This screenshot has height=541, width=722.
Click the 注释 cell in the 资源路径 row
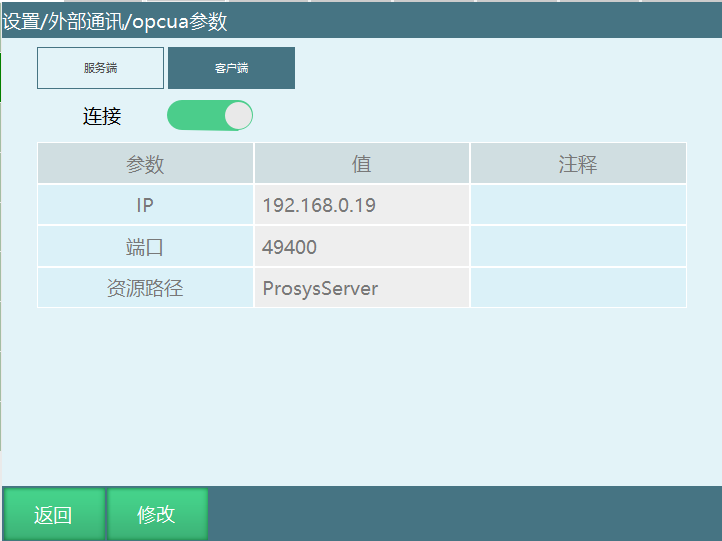pos(578,288)
